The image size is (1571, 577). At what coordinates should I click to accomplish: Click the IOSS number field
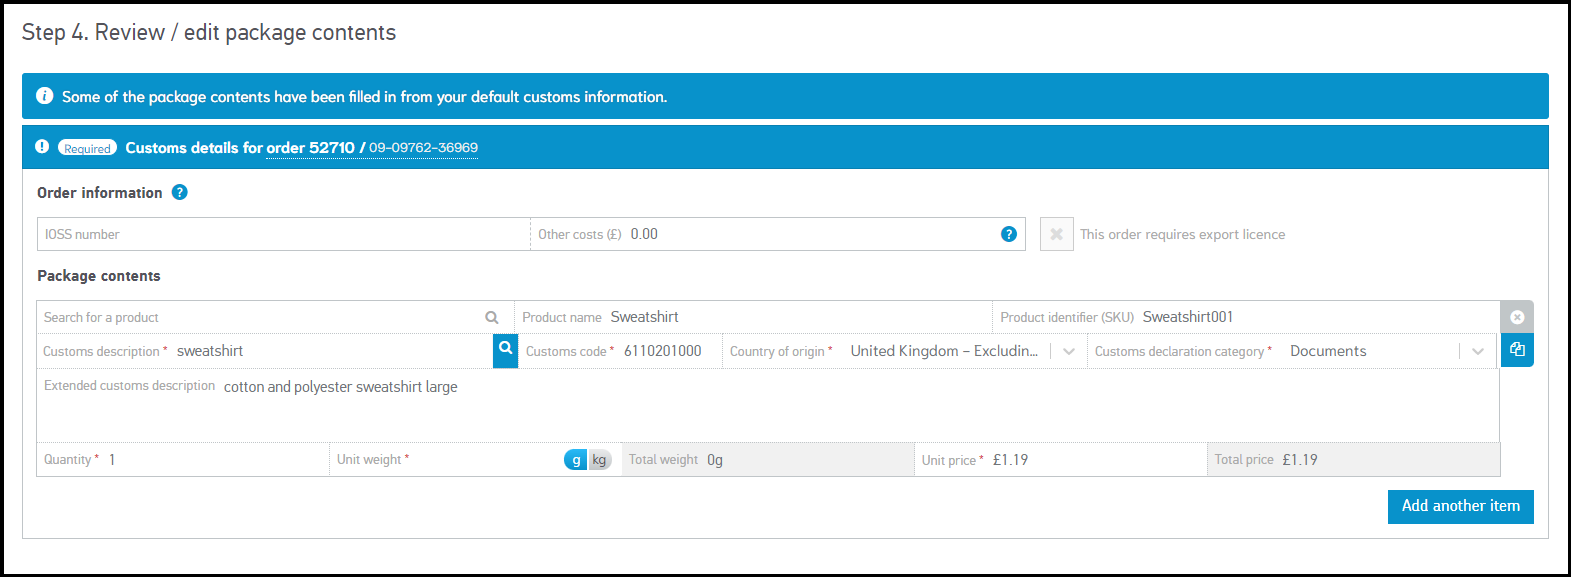pyautogui.click(x=284, y=234)
